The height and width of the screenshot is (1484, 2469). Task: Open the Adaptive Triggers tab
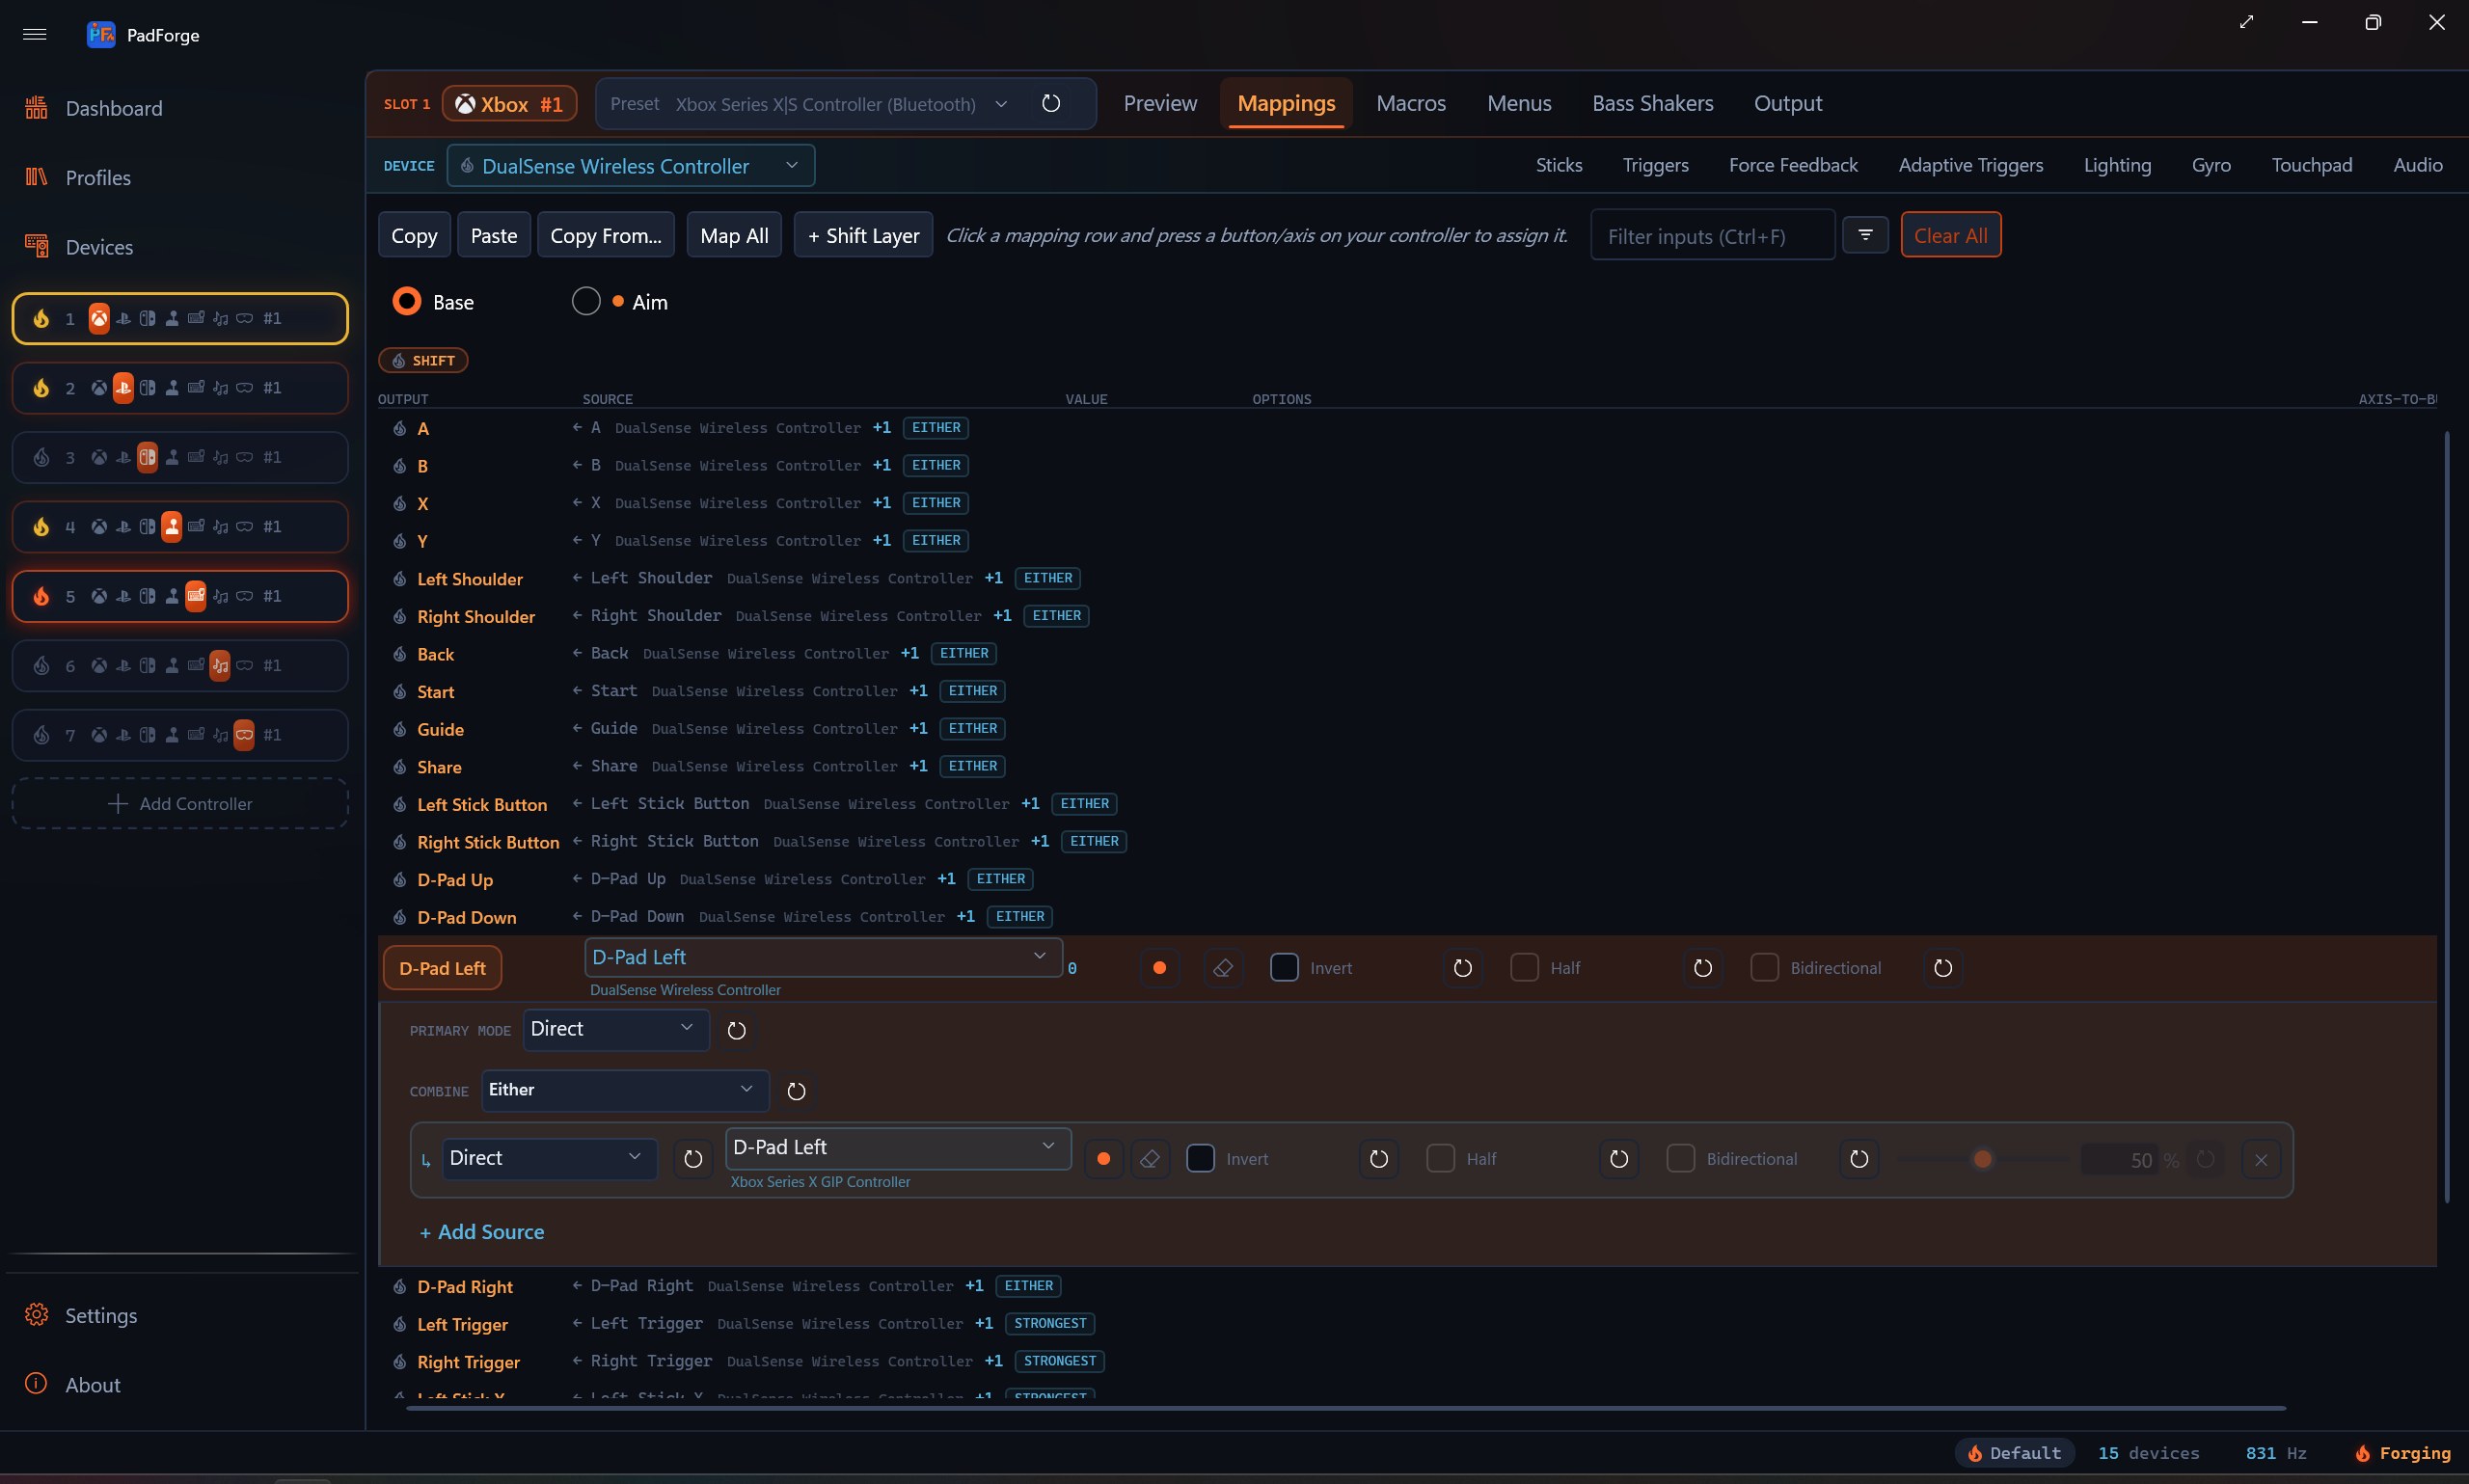[x=1970, y=165]
